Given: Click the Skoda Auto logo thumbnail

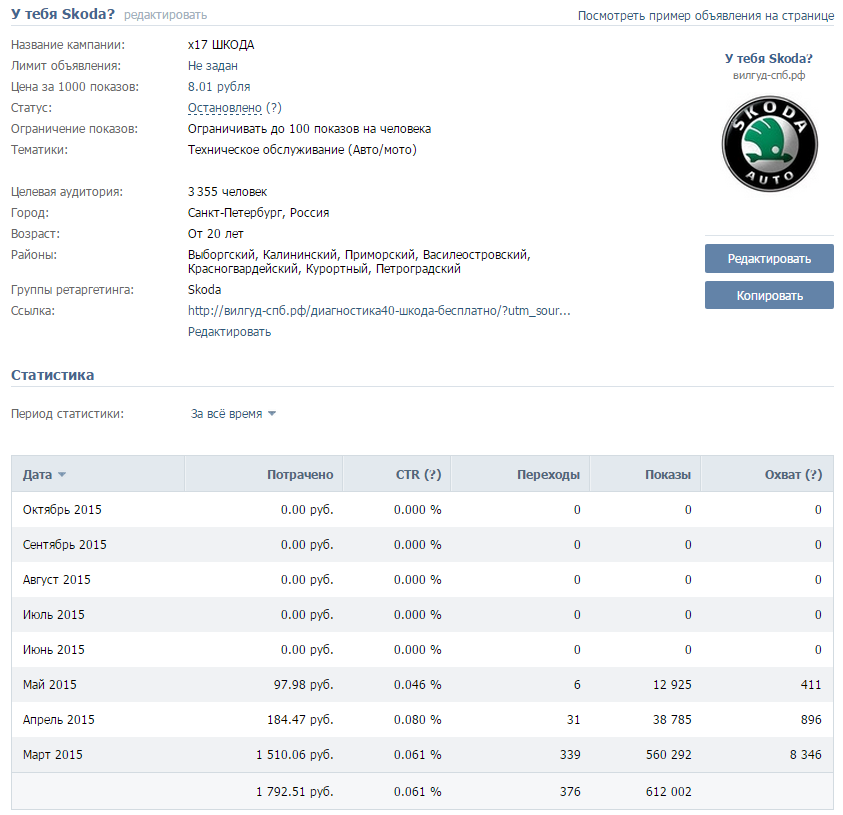Looking at the screenshot, I should [x=769, y=144].
